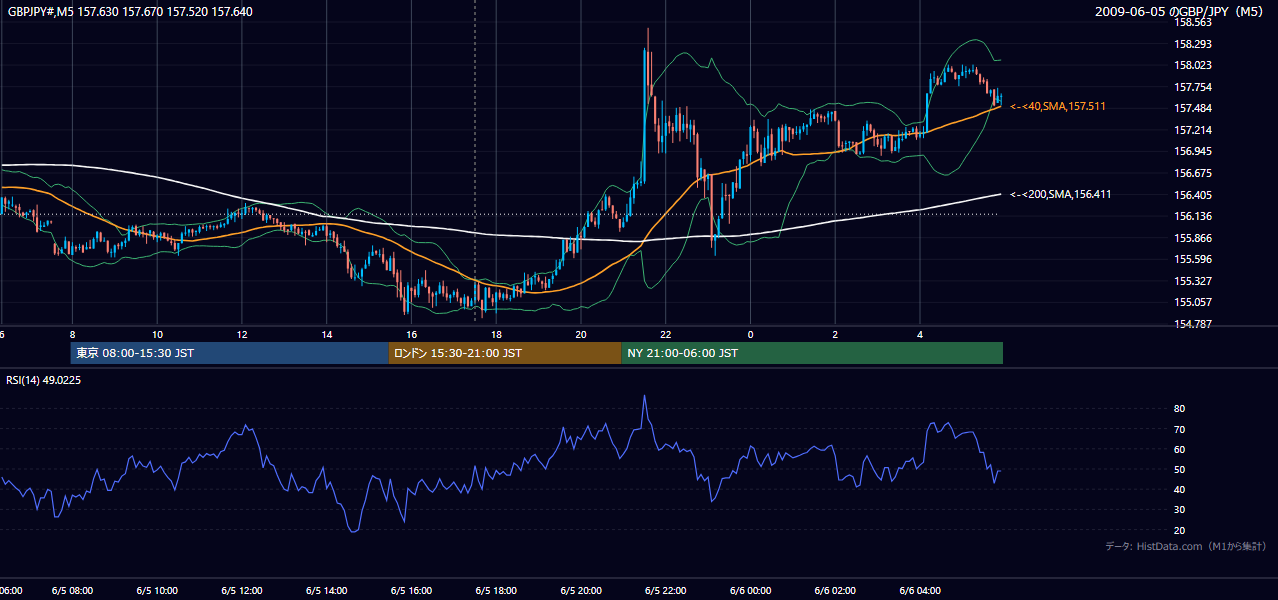The width and height of the screenshot is (1278, 600).
Task: Click price level 158.023 on the axis
Action: (1193, 66)
